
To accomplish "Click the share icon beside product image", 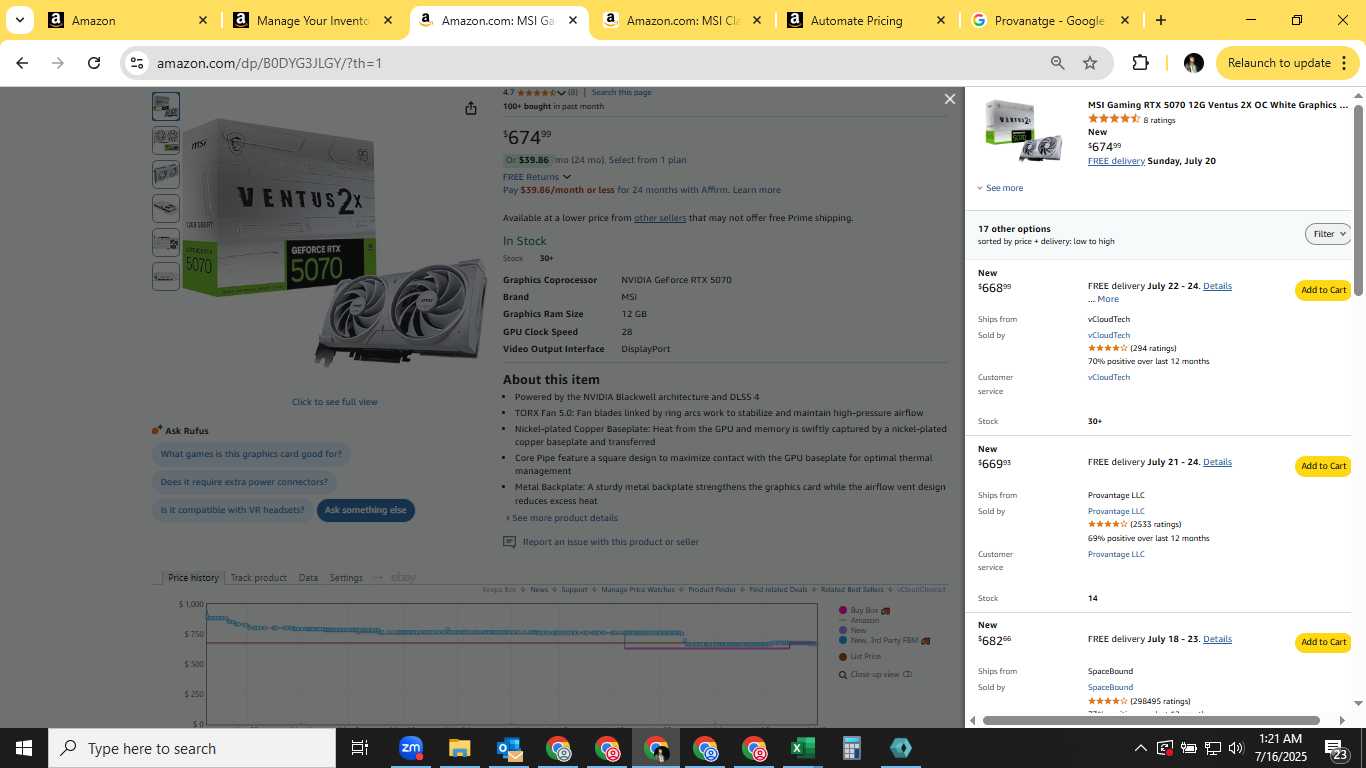I will point(471,108).
